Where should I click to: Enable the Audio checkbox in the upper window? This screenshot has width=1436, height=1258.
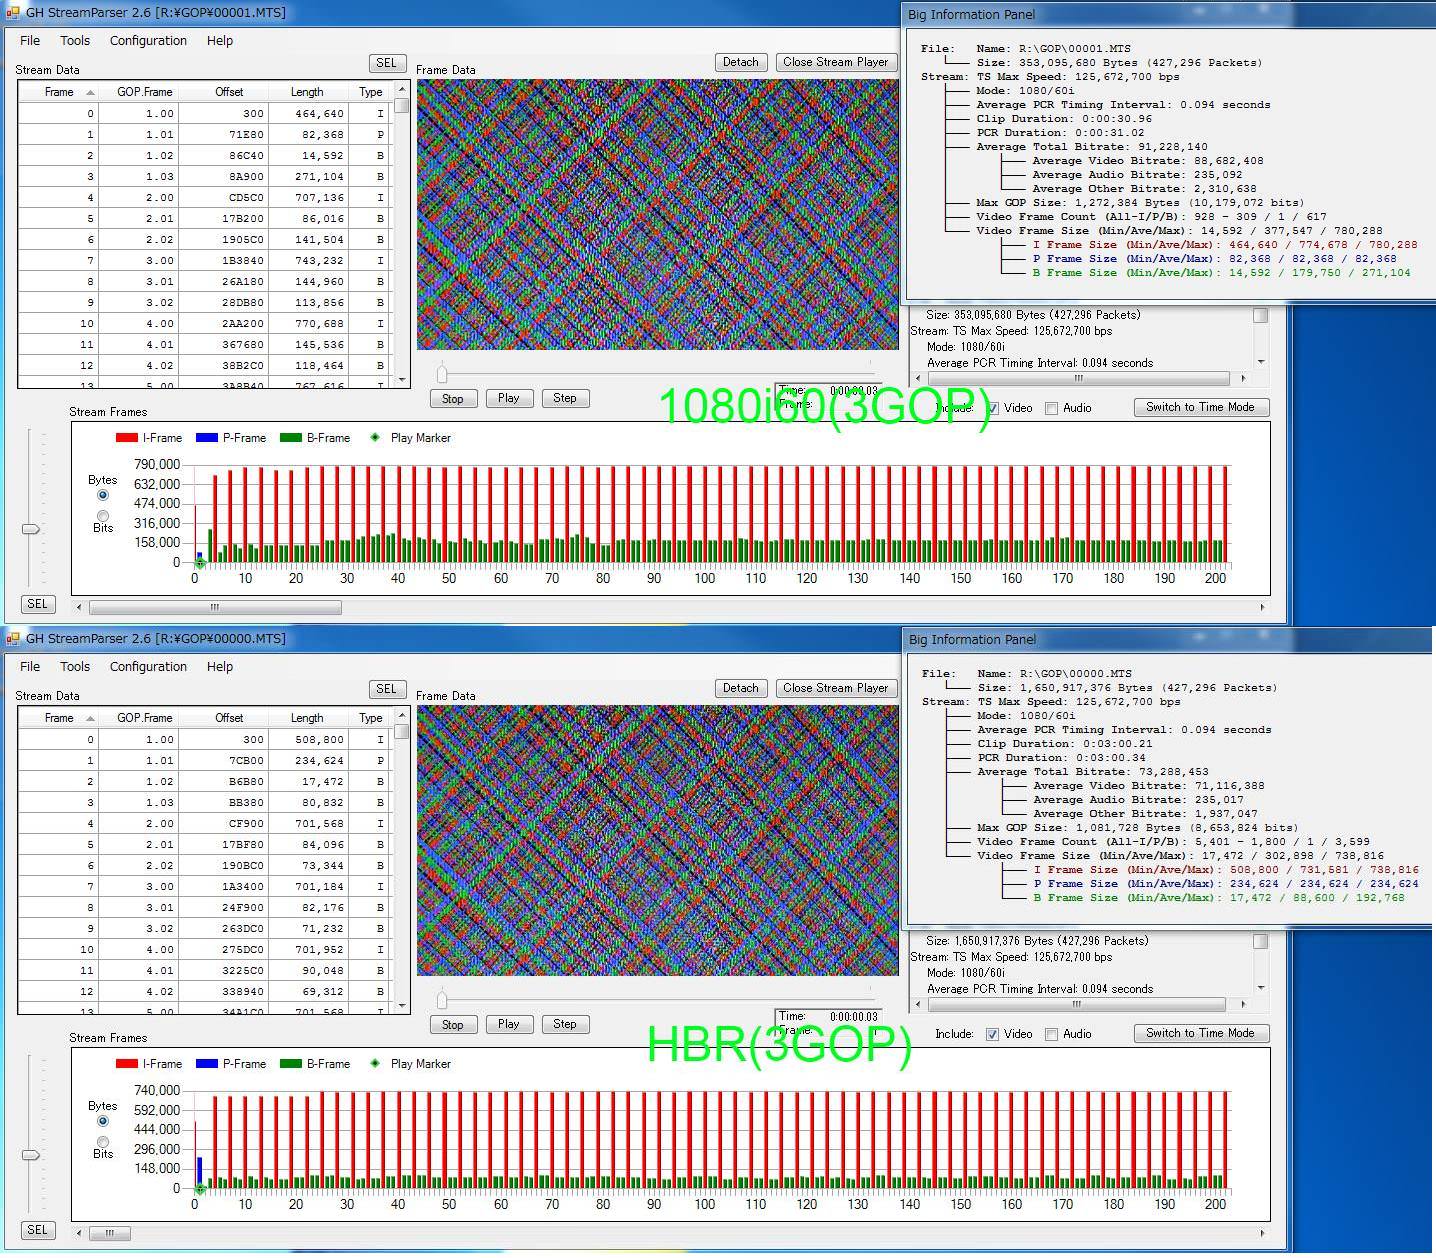point(1051,408)
